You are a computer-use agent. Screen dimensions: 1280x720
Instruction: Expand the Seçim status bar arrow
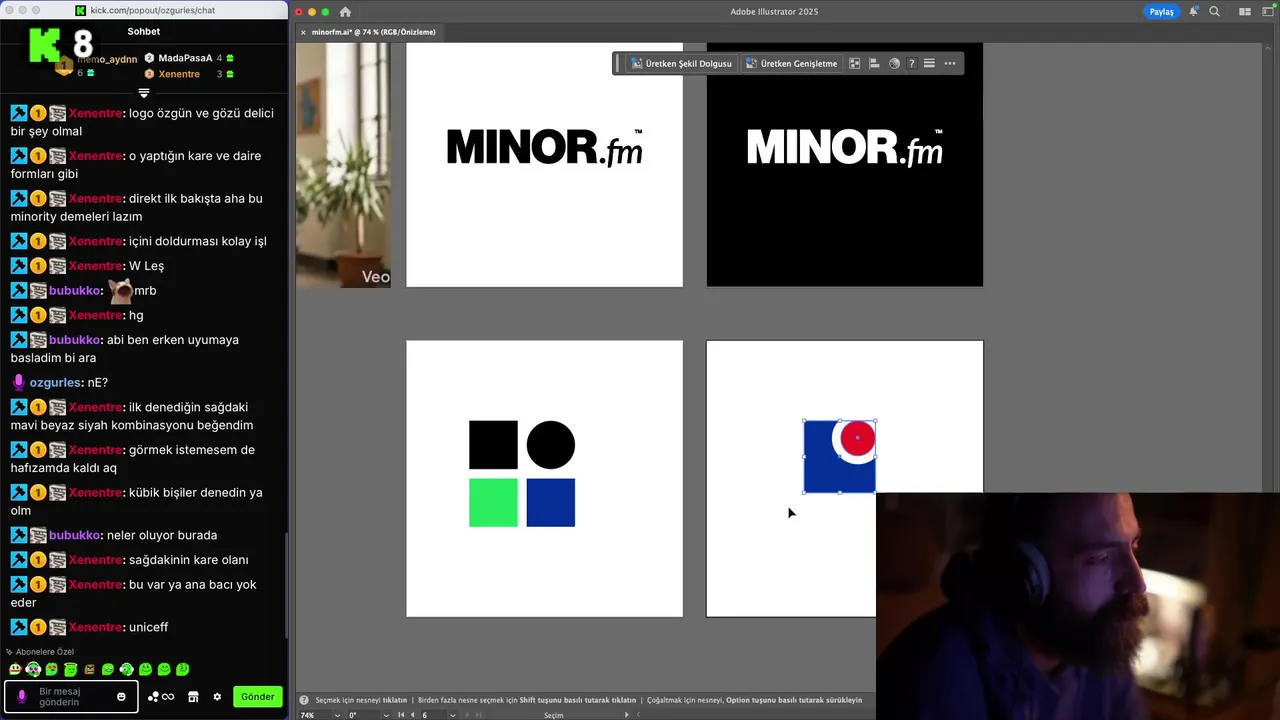tap(627, 715)
